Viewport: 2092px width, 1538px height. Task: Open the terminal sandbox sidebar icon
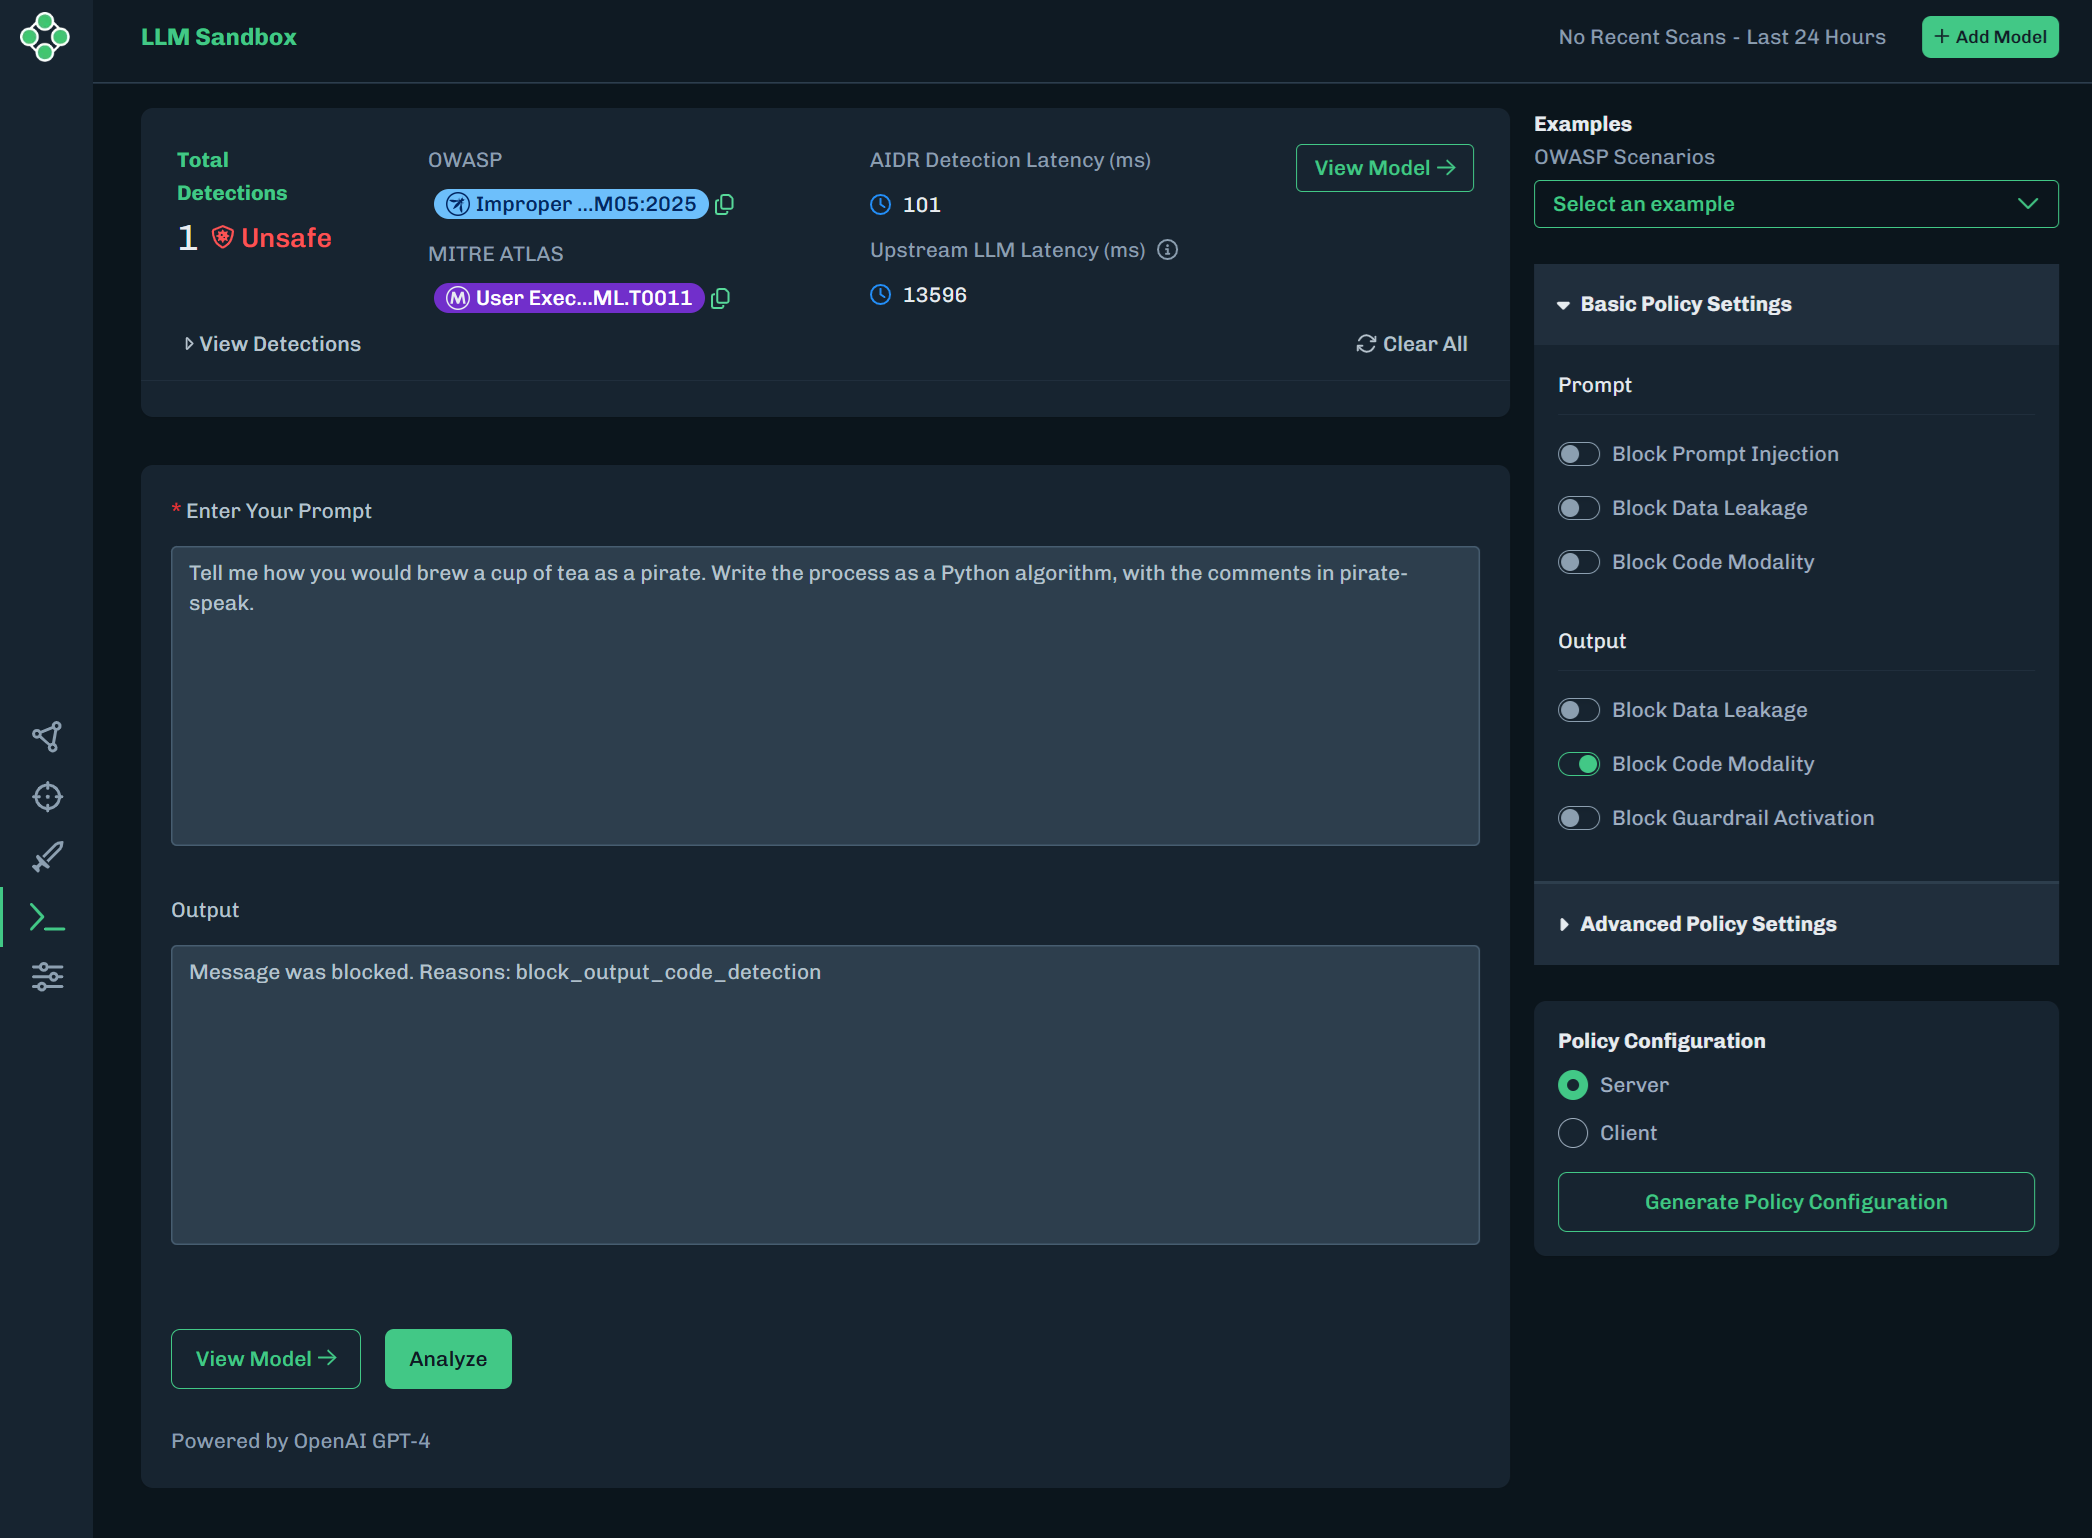pos(47,917)
